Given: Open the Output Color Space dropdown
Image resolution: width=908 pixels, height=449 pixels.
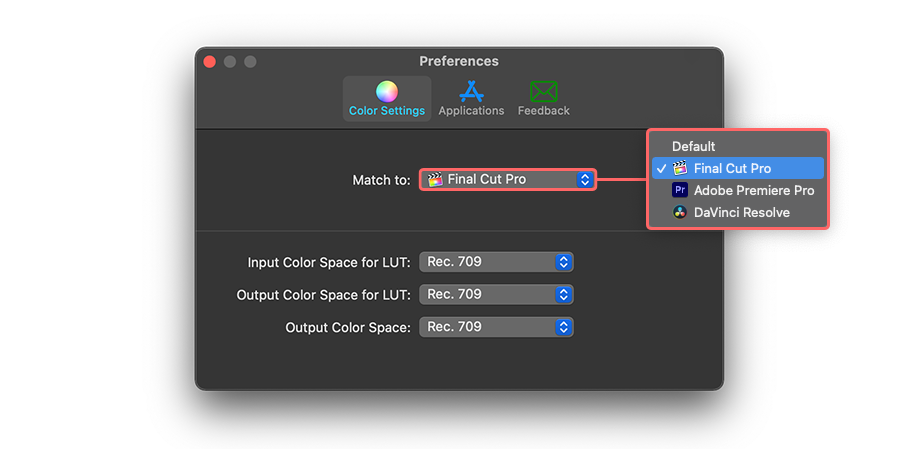Looking at the screenshot, I should pyautogui.click(x=496, y=327).
